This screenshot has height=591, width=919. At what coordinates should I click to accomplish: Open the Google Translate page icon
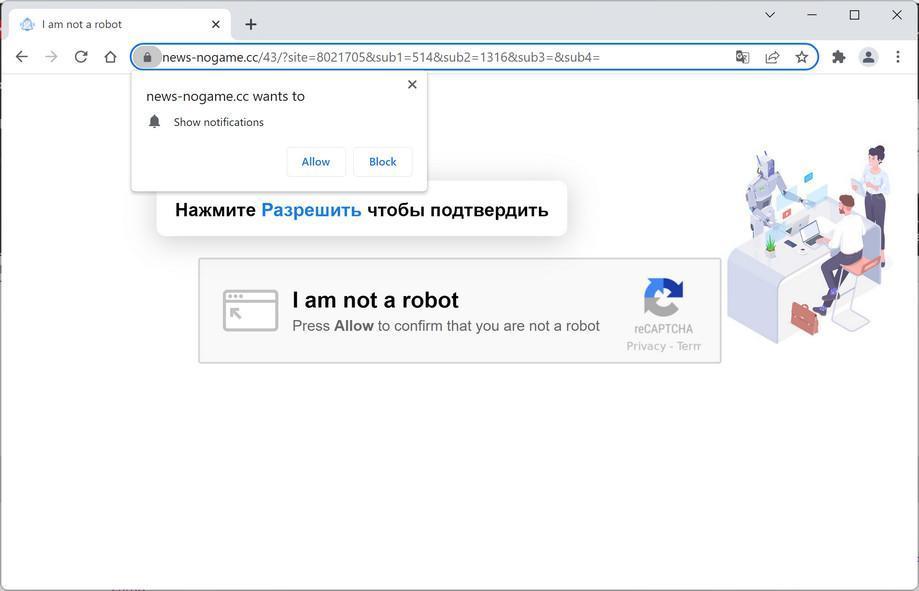[x=741, y=57]
